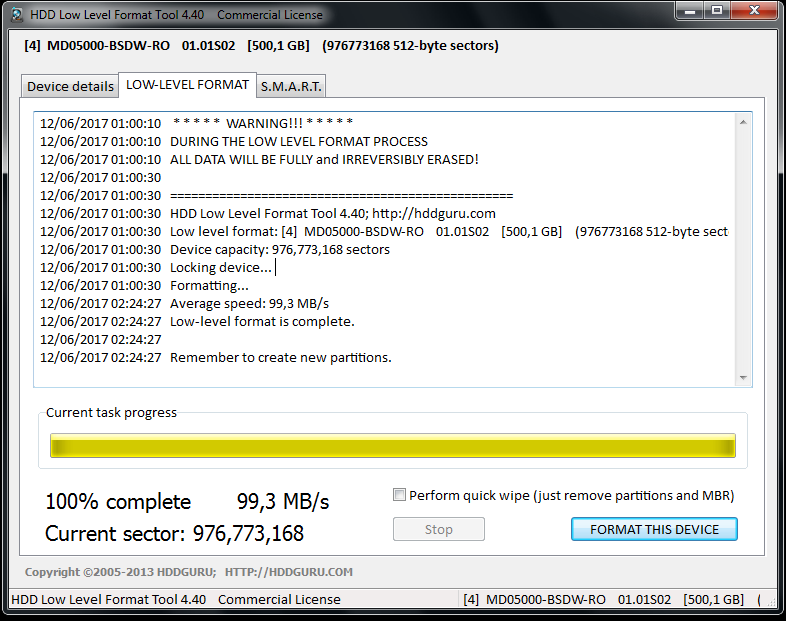Image resolution: width=786 pixels, height=621 pixels.
Task: Click the 'Current task progress' group label
Action: pyautogui.click(x=111, y=412)
